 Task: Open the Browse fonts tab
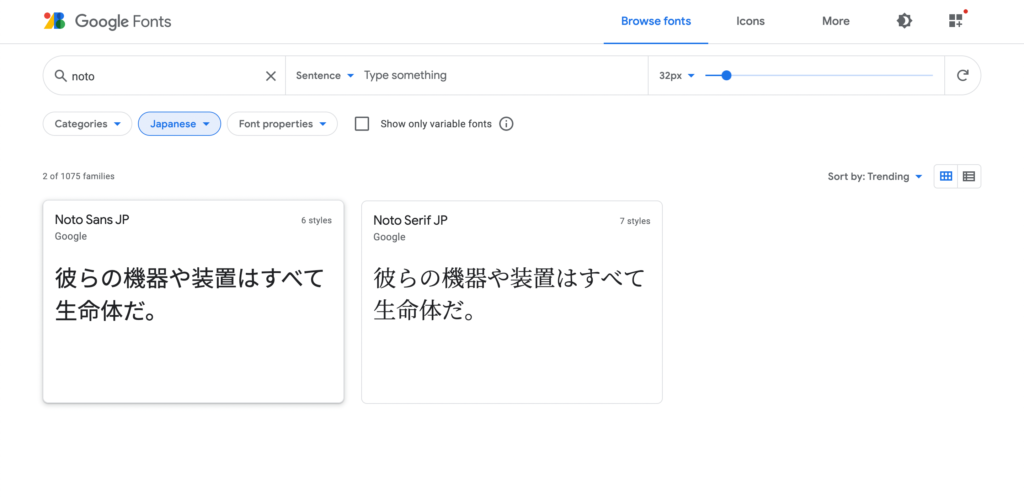656,22
